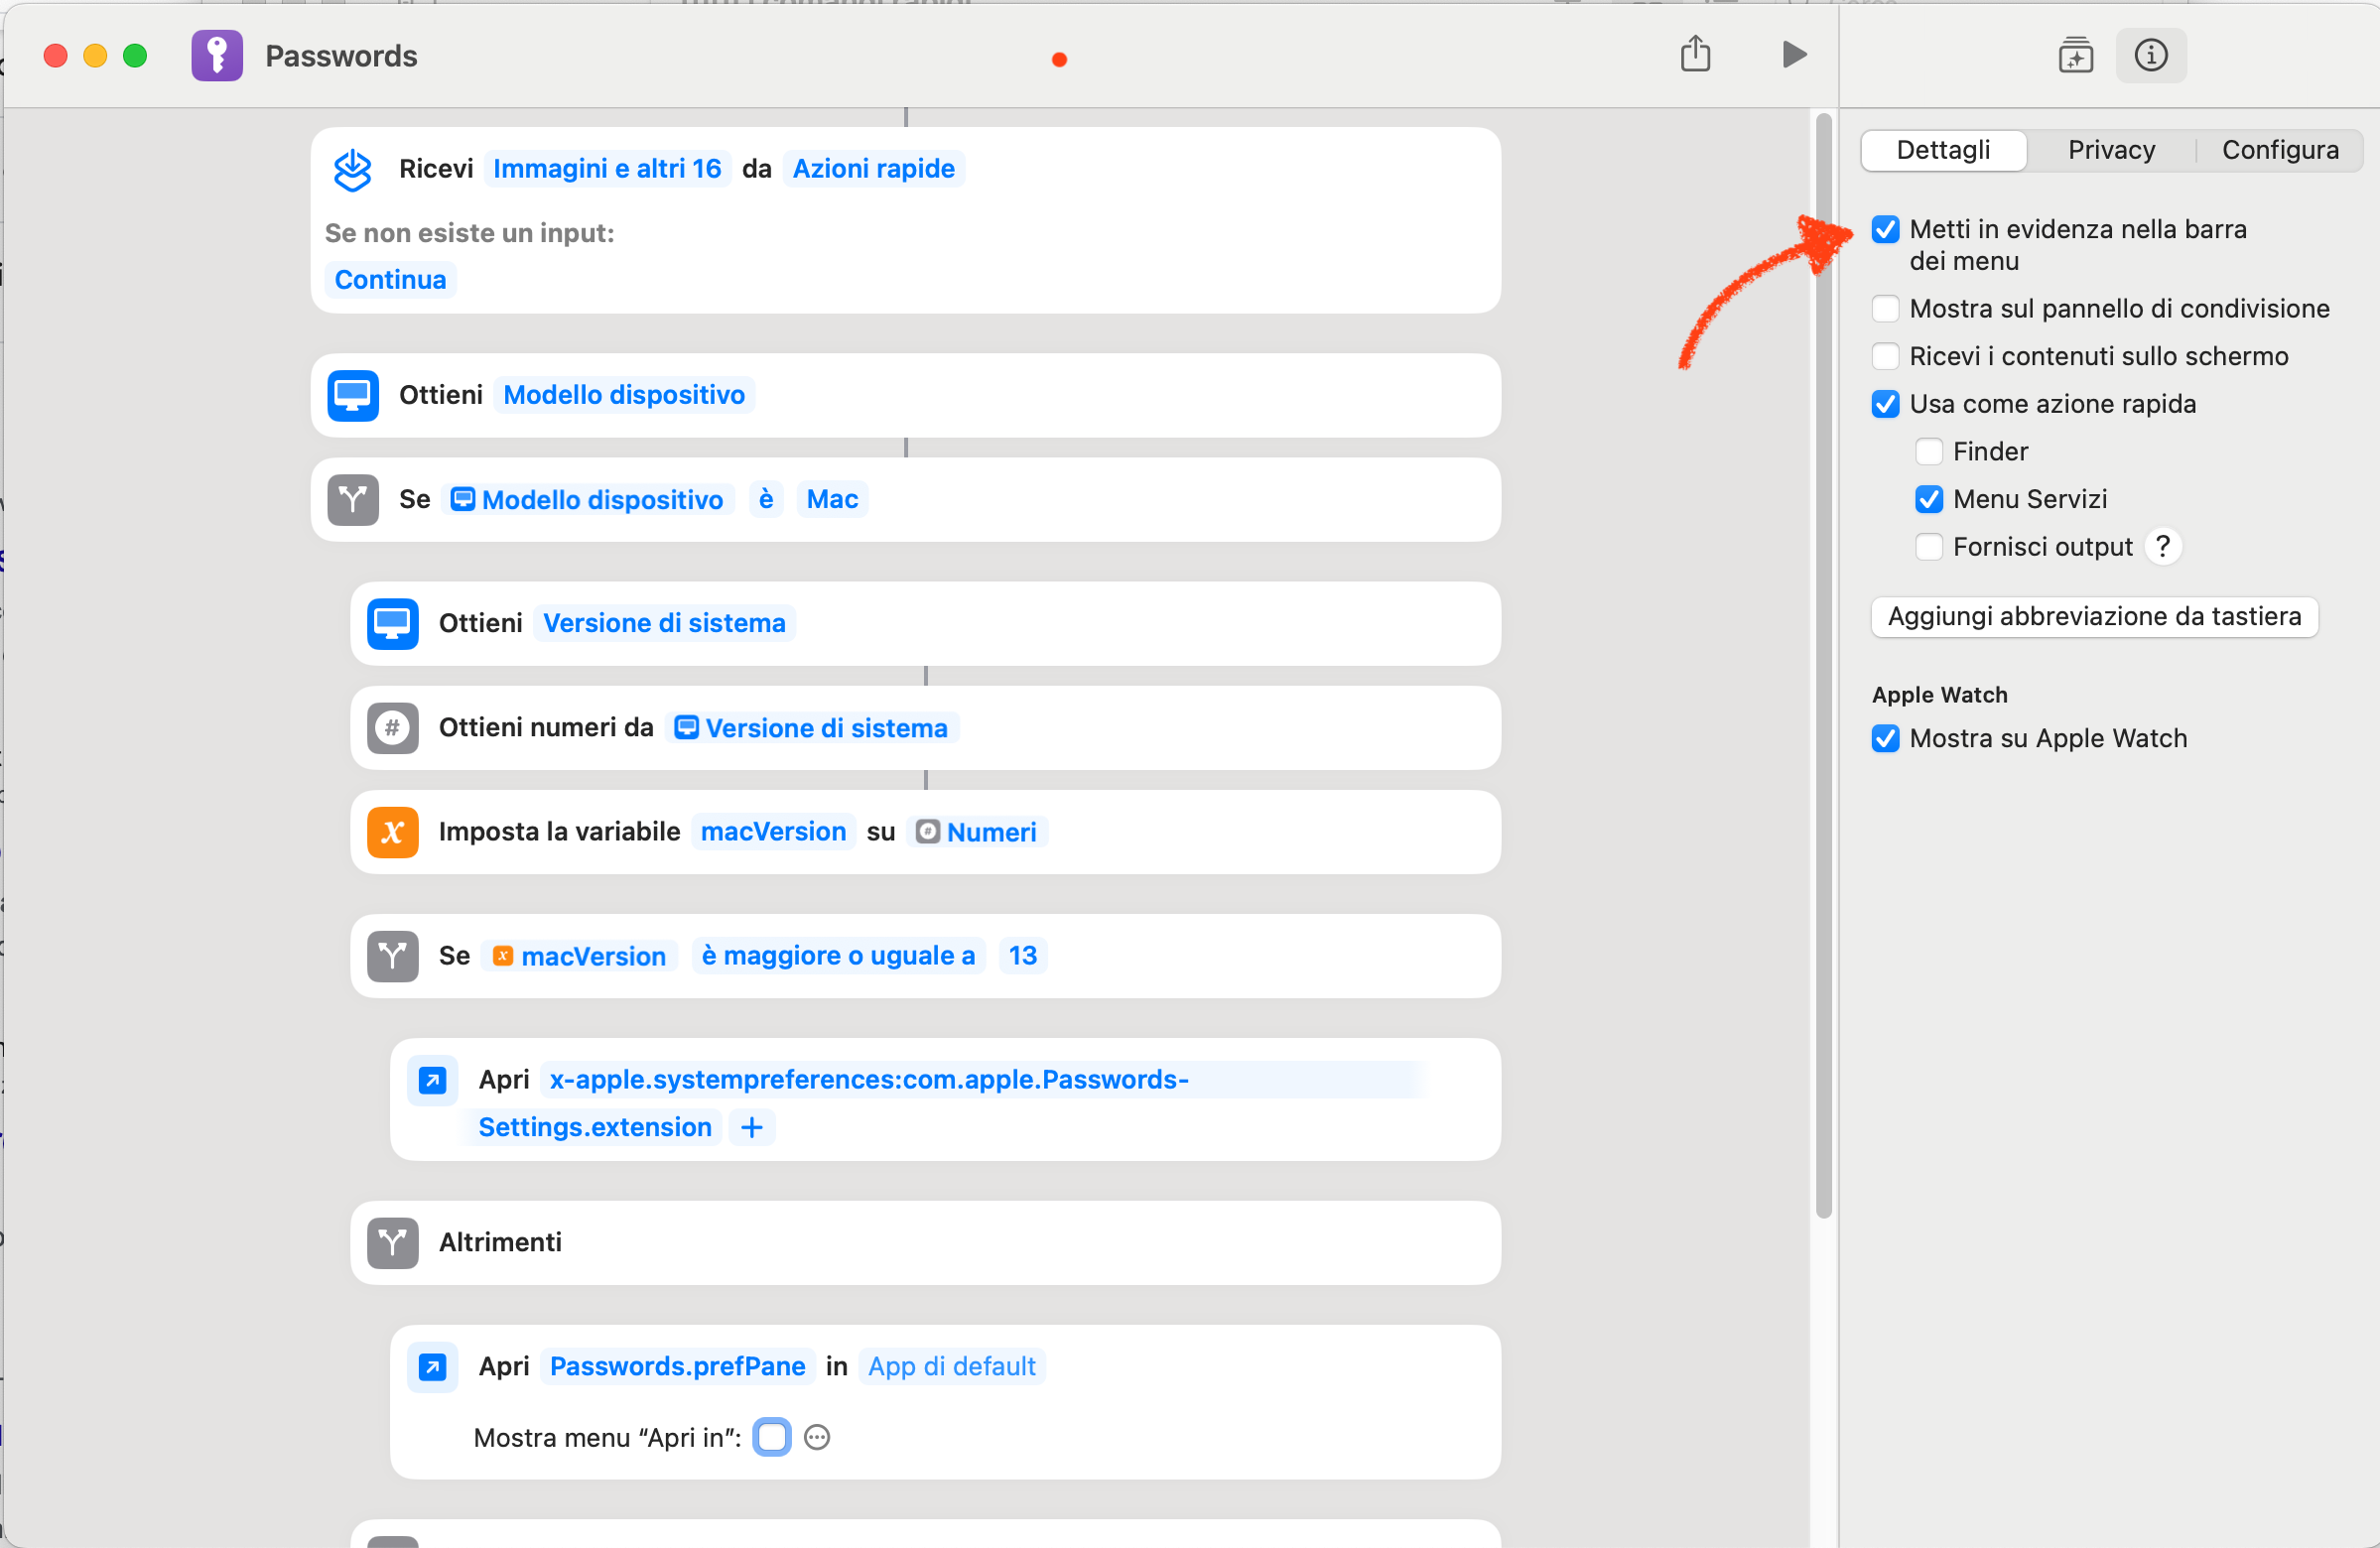
Task: Edit the Mac comparison value
Action: [x=832, y=500]
